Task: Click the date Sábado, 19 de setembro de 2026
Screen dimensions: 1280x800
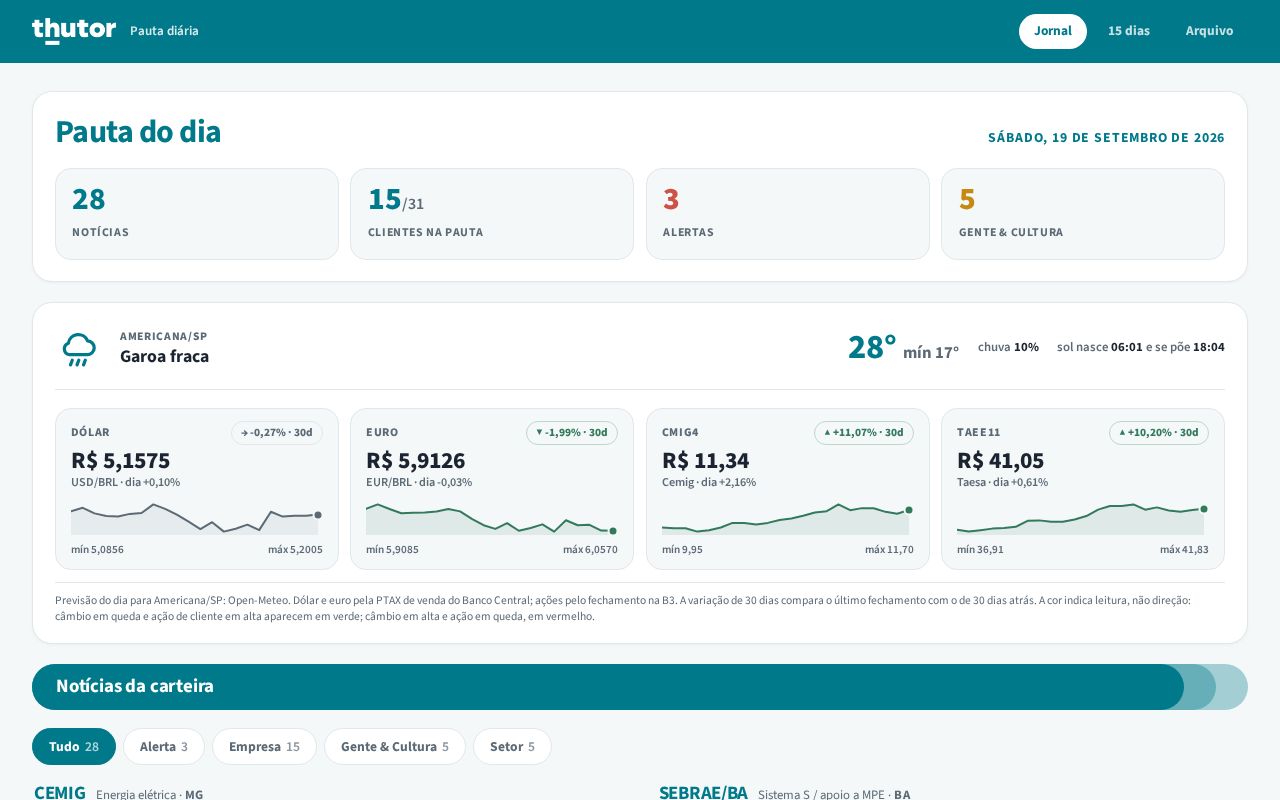Action: 1106,138
